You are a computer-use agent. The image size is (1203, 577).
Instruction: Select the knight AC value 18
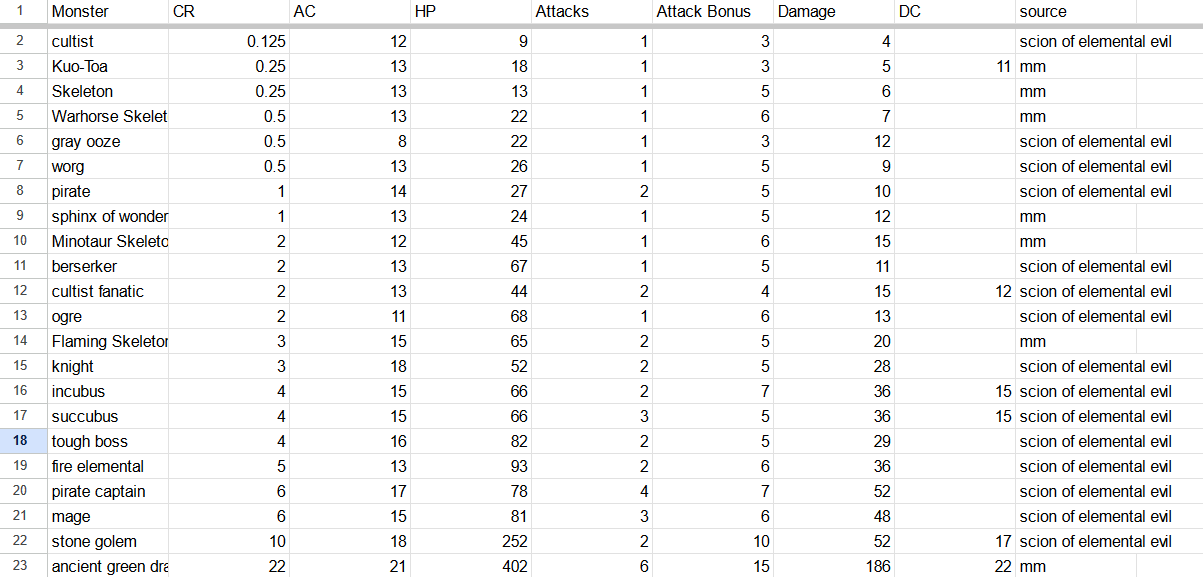point(349,366)
